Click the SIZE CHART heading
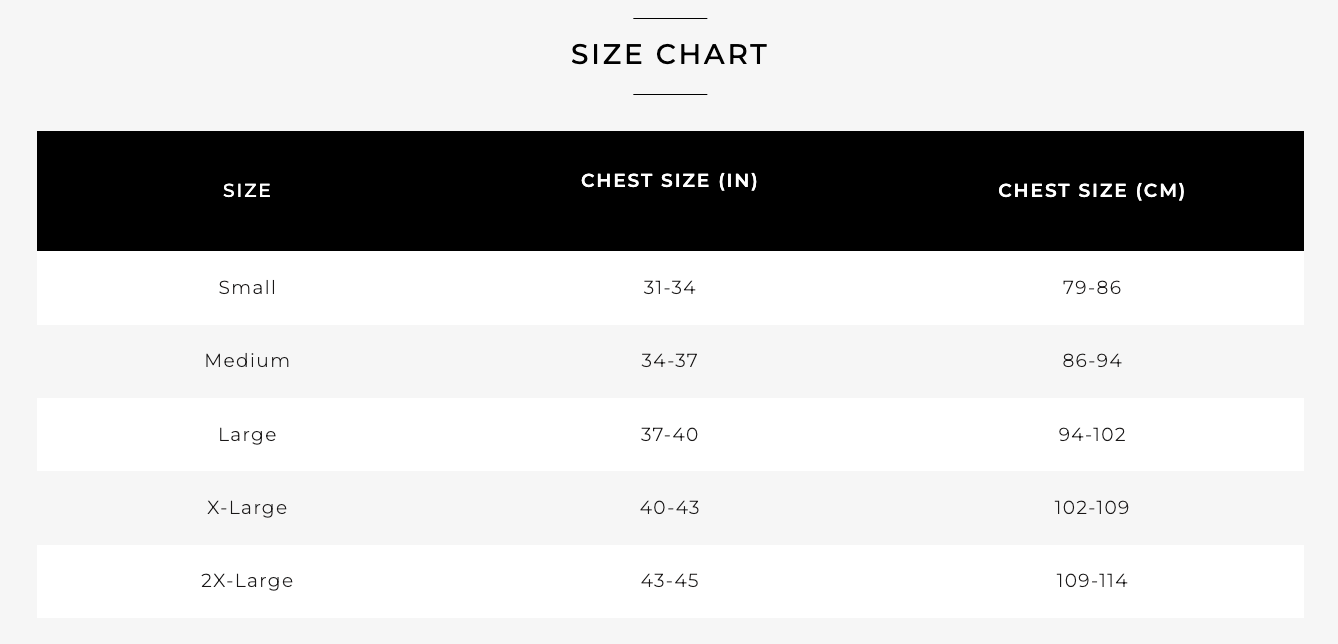 (x=669, y=54)
